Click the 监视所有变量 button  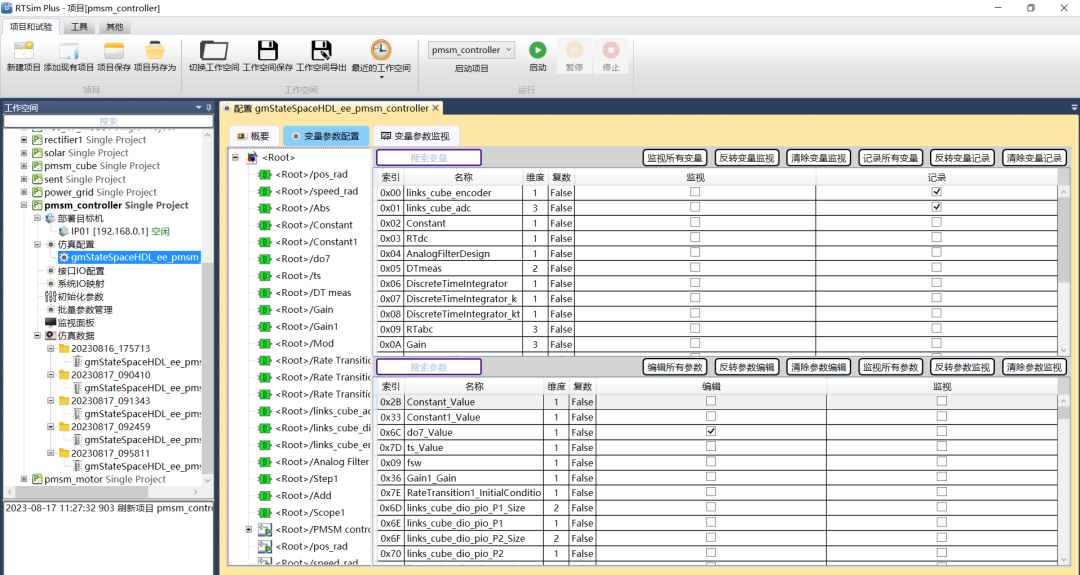pos(675,158)
